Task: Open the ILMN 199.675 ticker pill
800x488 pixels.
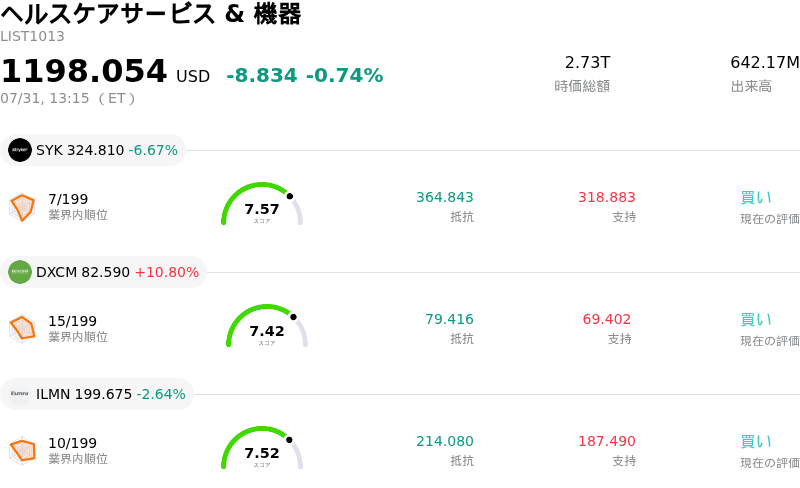Action: [97, 394]
